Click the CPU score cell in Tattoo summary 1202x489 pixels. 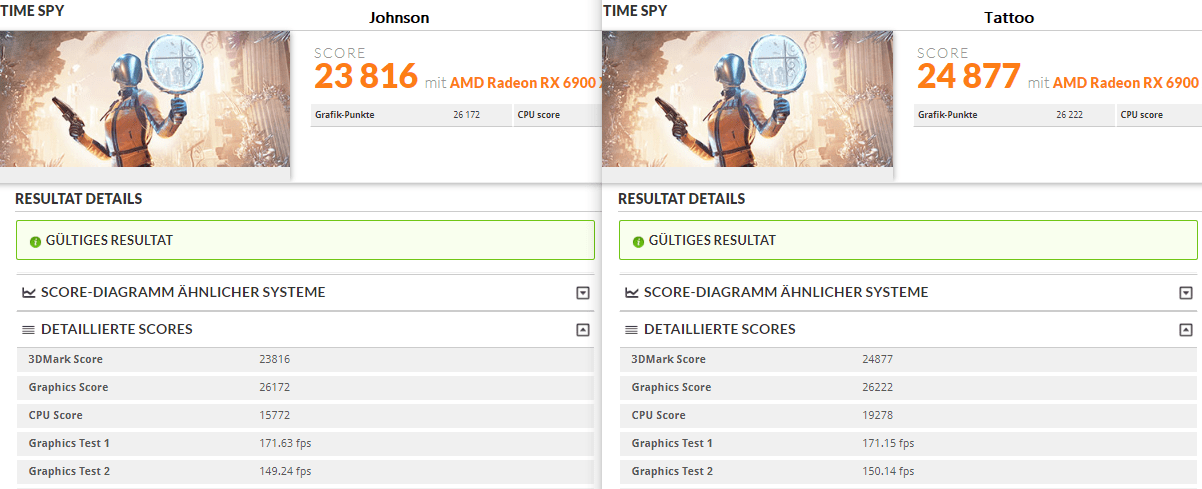tap(1159, 115)
